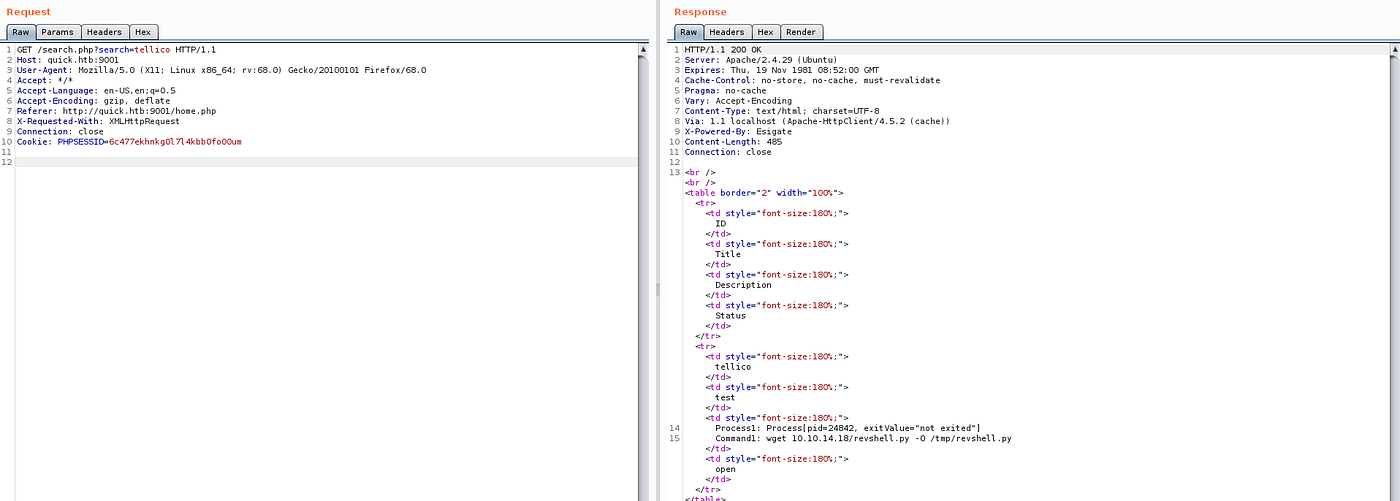Click the PHPSESSID cookie line
This screenshot has width=1400, height=501.
click(x=129, y=142)
